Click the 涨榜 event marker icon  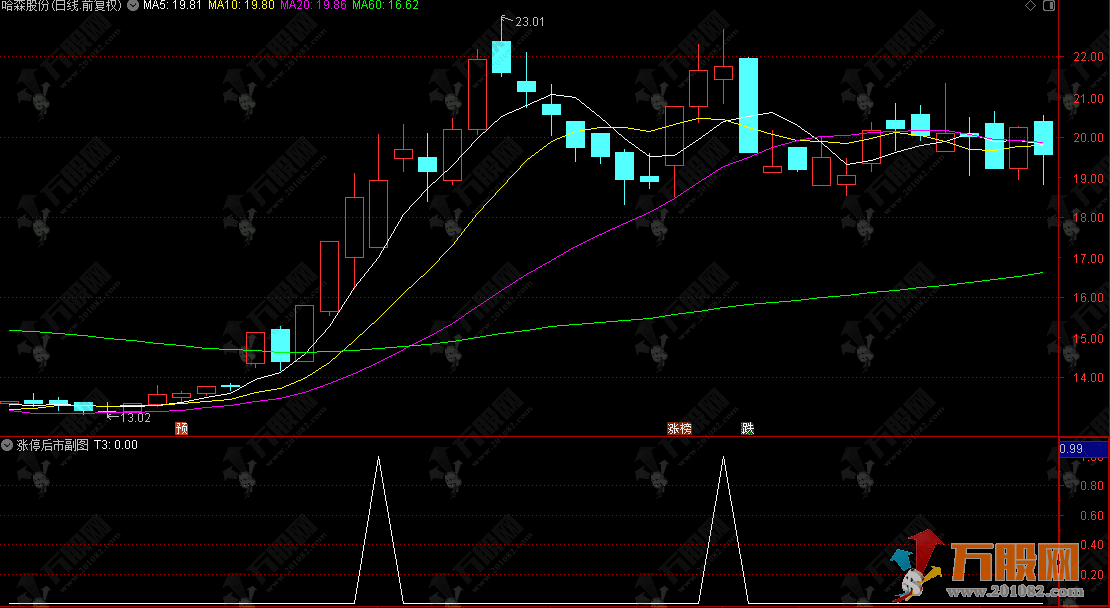coord(679,429)
